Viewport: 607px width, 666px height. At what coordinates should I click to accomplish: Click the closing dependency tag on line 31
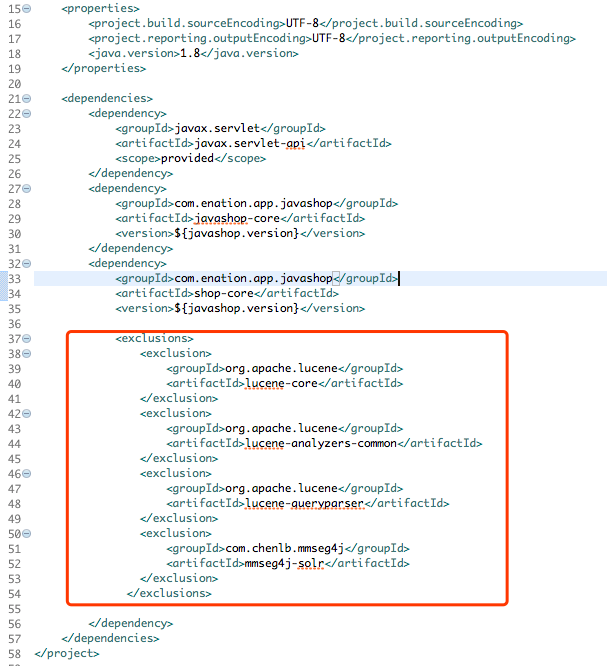(130, 248)
